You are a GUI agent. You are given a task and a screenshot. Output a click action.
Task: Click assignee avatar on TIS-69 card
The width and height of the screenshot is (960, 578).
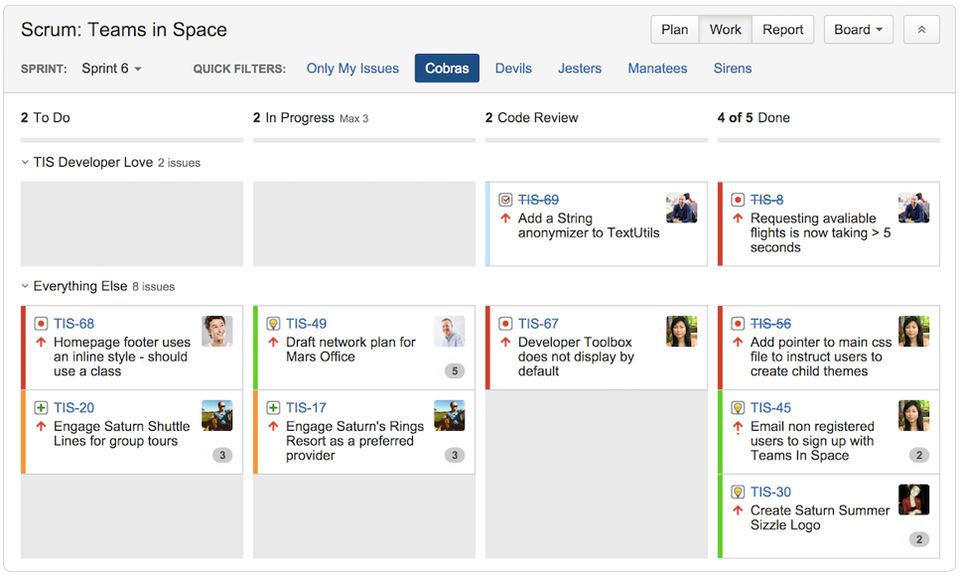[682, 208]
